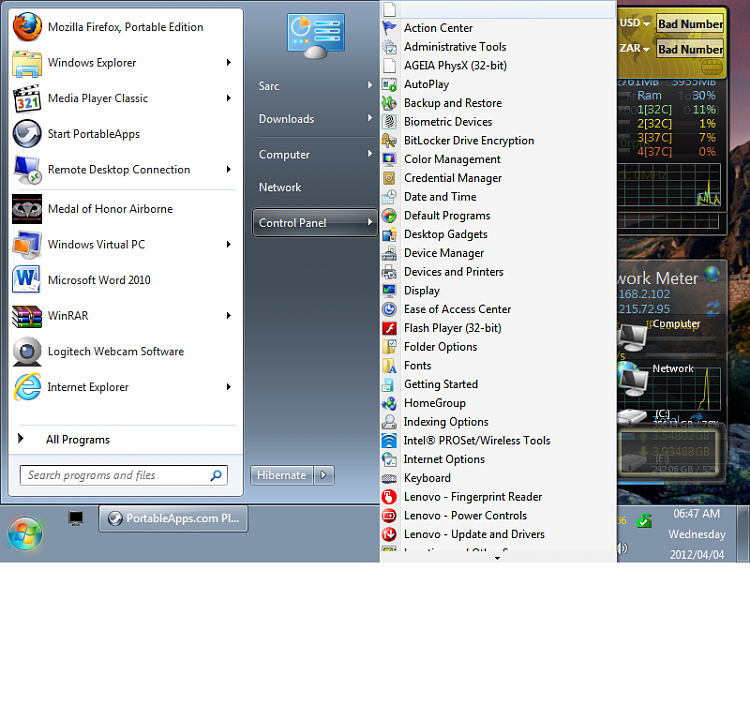Image resolution: width=750 pixels, height=720 pixels.
Task: Click the monitor icon on the taskbar
Action: click(x=76, y=518)
